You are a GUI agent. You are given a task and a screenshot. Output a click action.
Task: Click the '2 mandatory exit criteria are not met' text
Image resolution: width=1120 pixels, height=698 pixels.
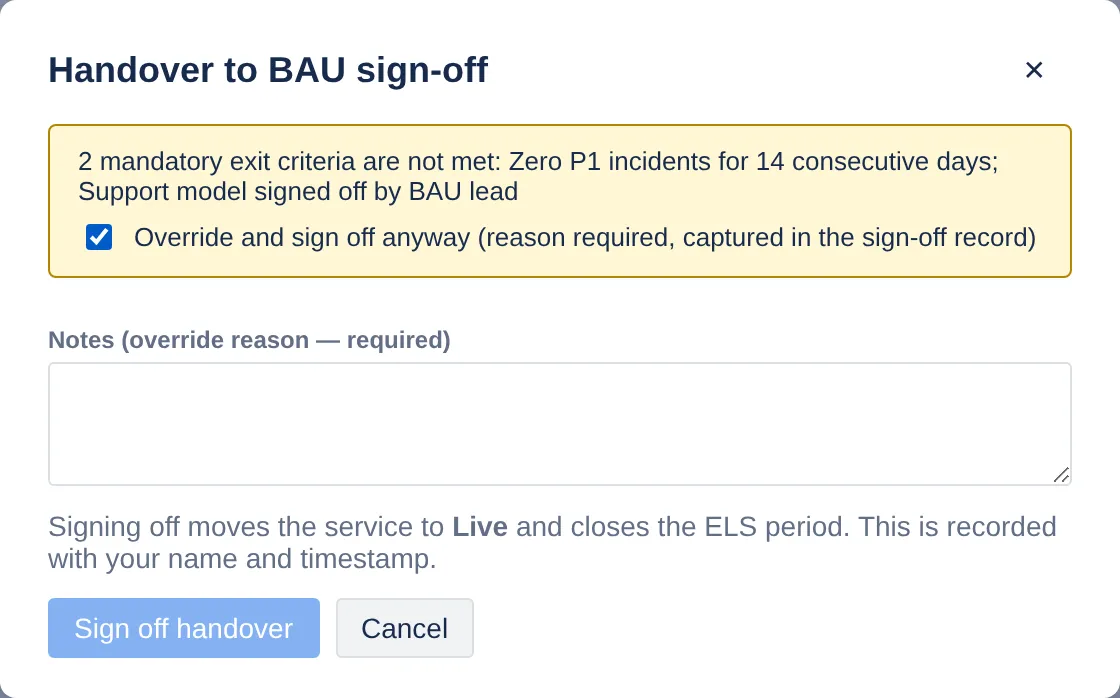pyautogui.click(x=289, y=161)
